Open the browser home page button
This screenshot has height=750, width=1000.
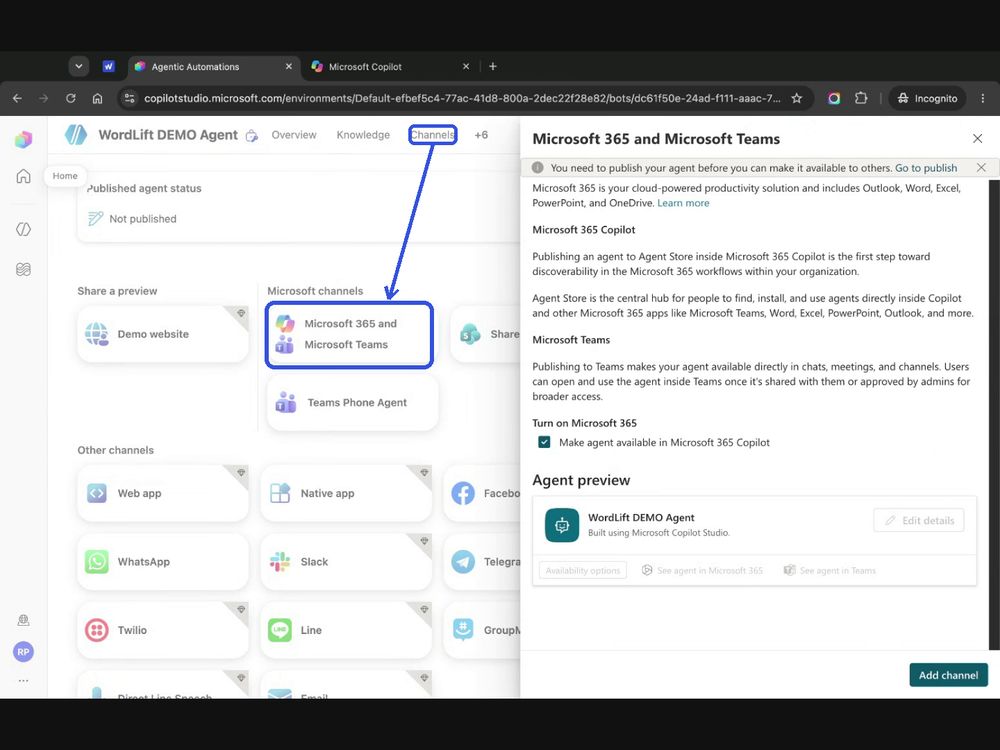[x=97, y=98]
